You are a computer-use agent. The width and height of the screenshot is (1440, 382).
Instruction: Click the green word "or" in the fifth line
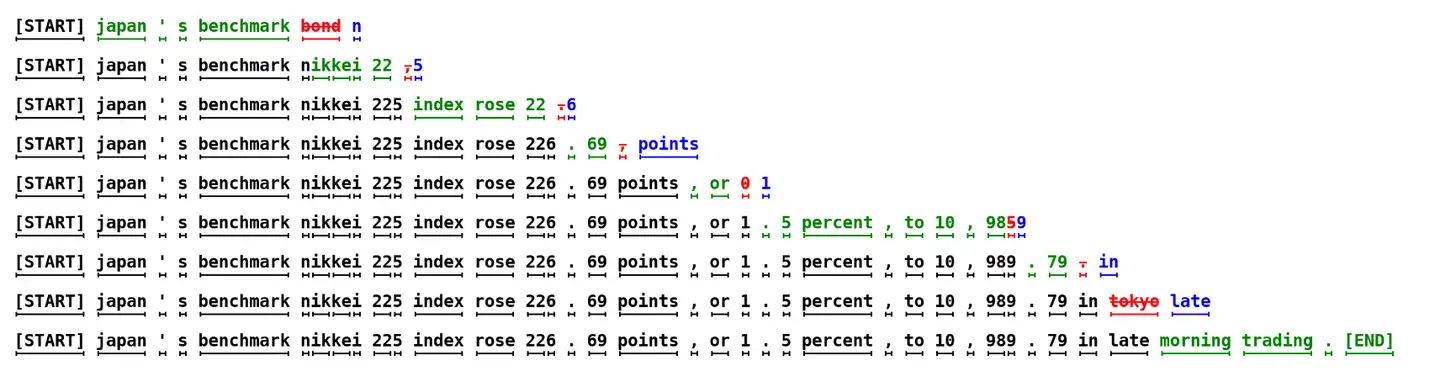click(x=720, y=184)
